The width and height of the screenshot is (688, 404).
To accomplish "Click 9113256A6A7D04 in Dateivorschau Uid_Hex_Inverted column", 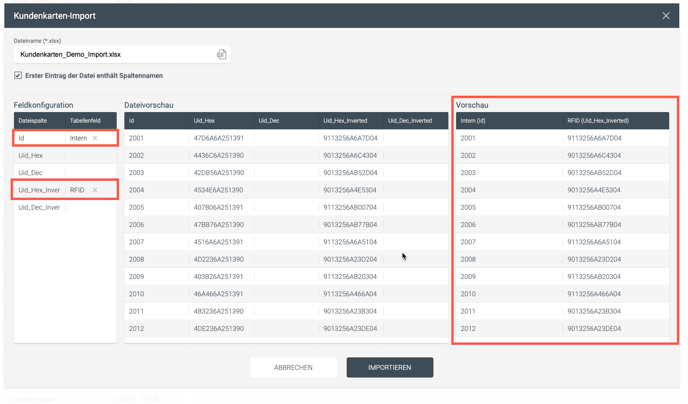I will pyautogui.click(x=350, y=138).
